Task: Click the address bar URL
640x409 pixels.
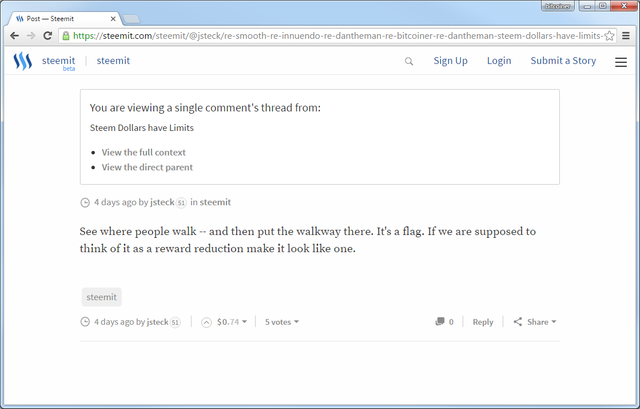Action: tap(337, 36)
